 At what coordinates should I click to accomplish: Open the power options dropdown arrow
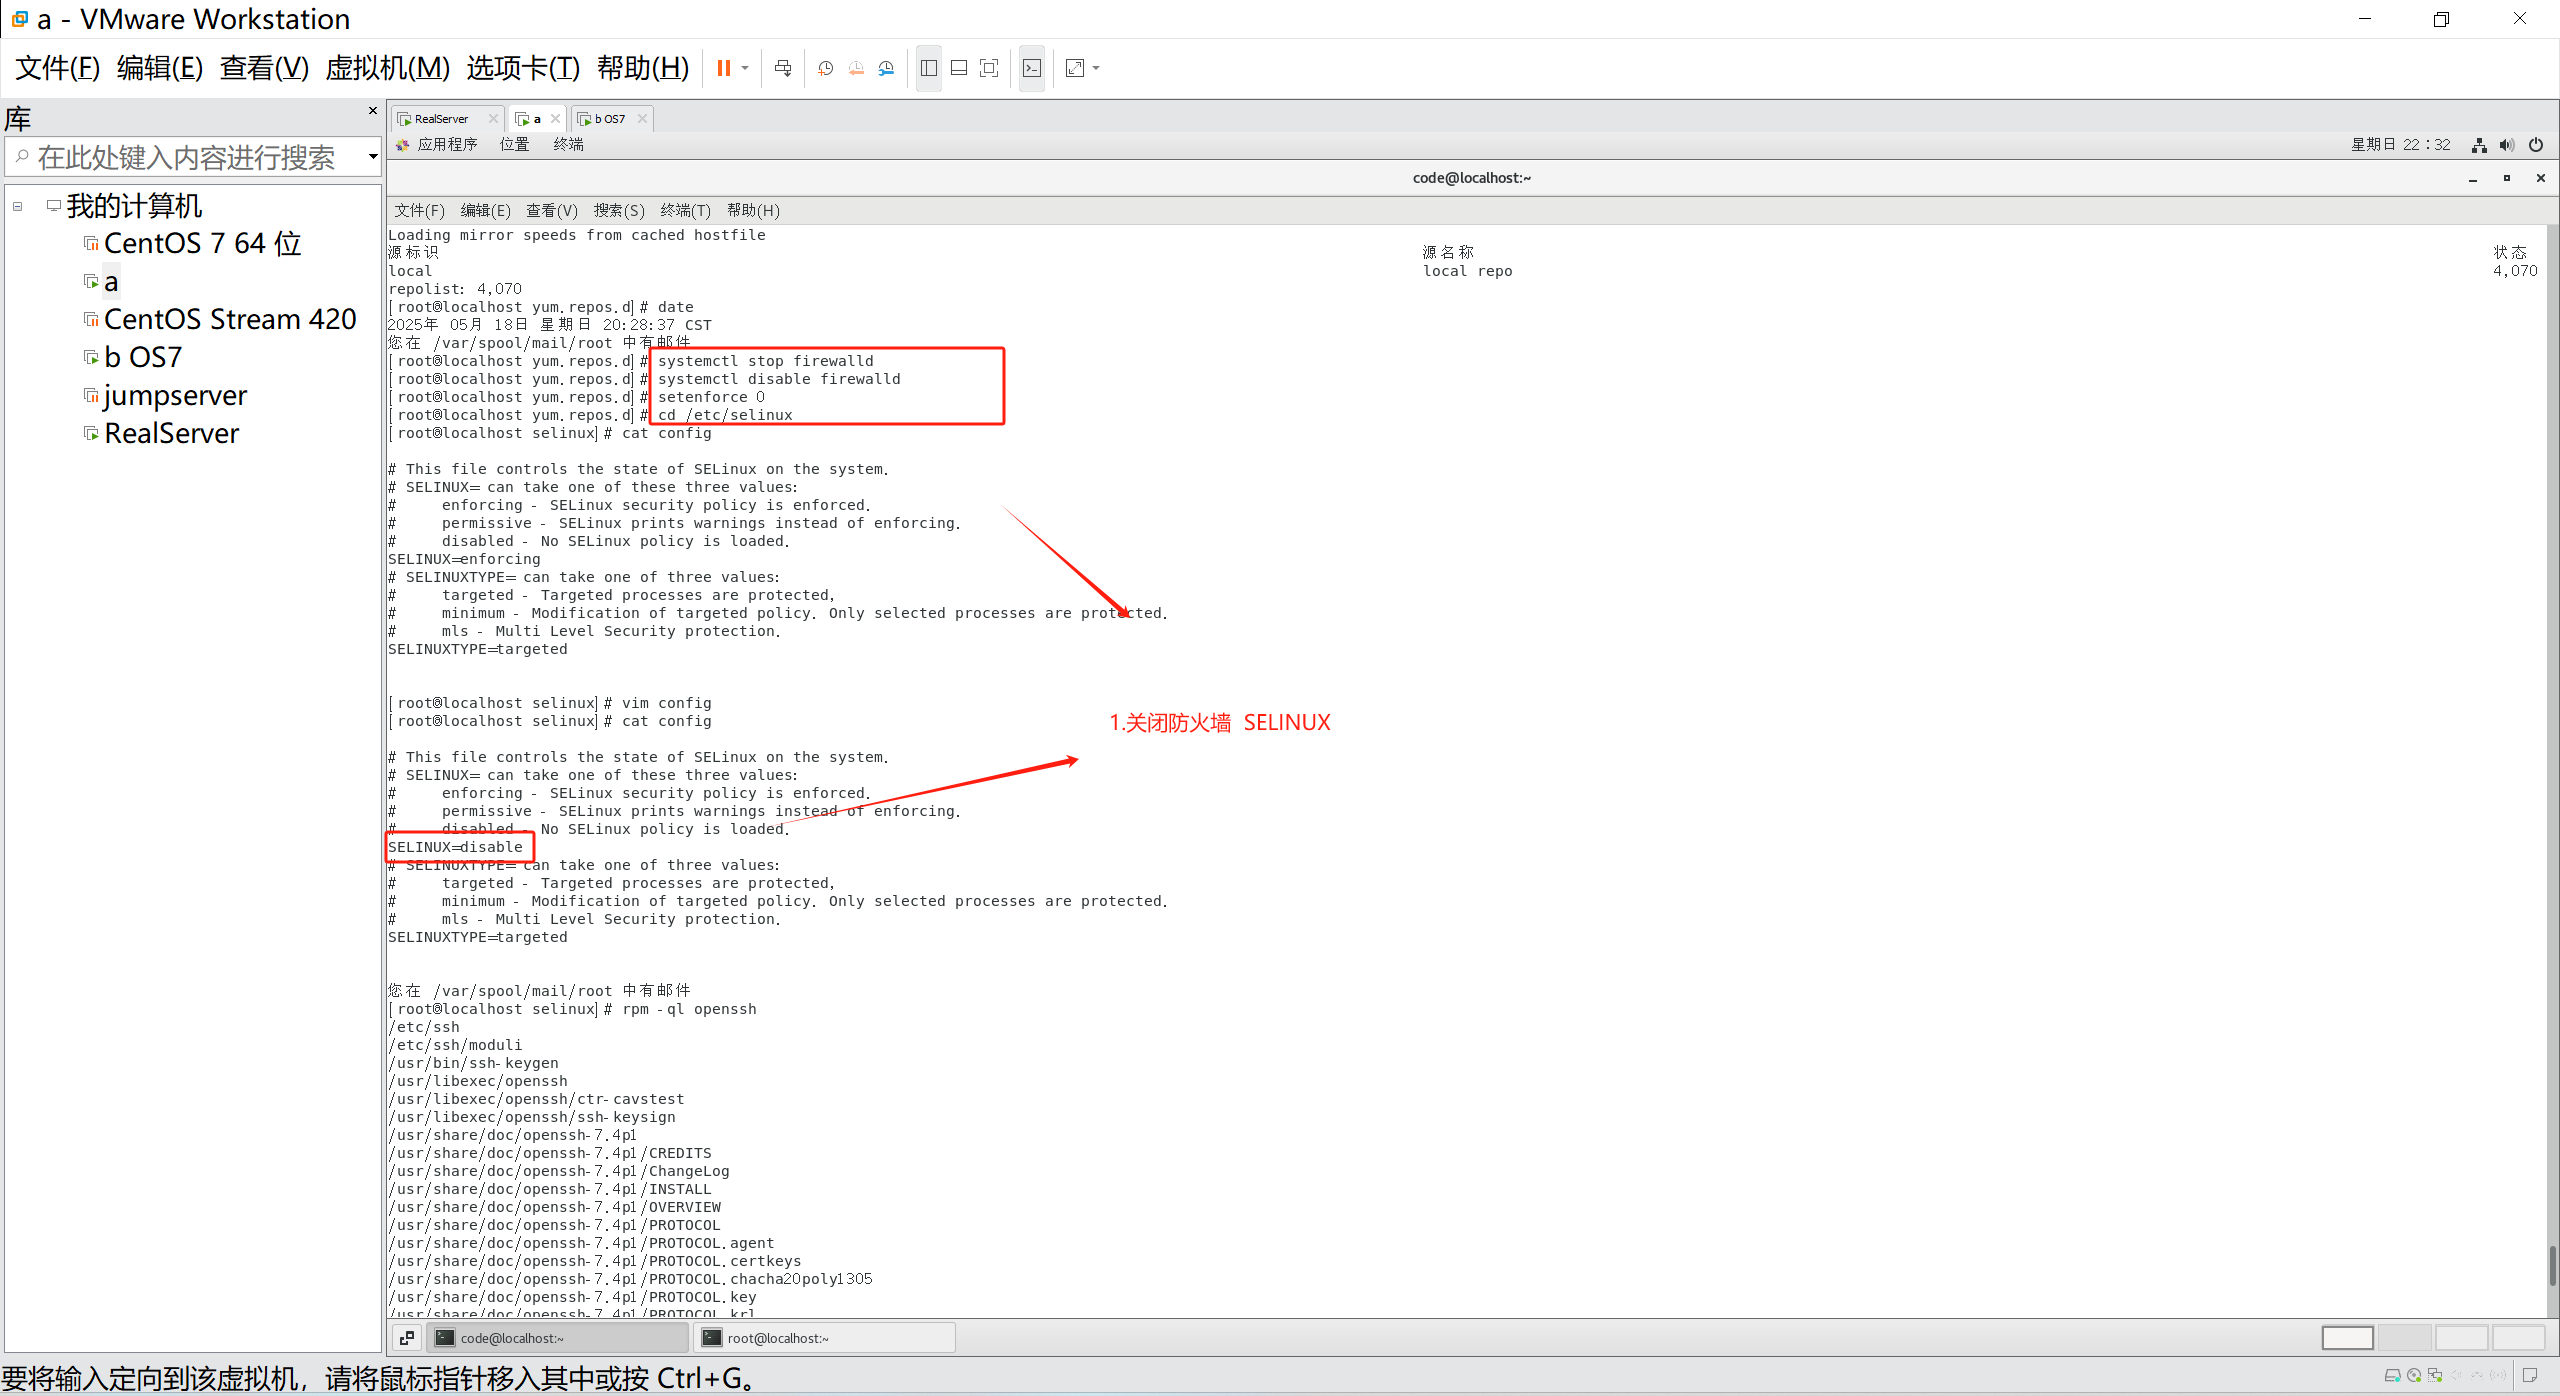(x=745, y=68)
